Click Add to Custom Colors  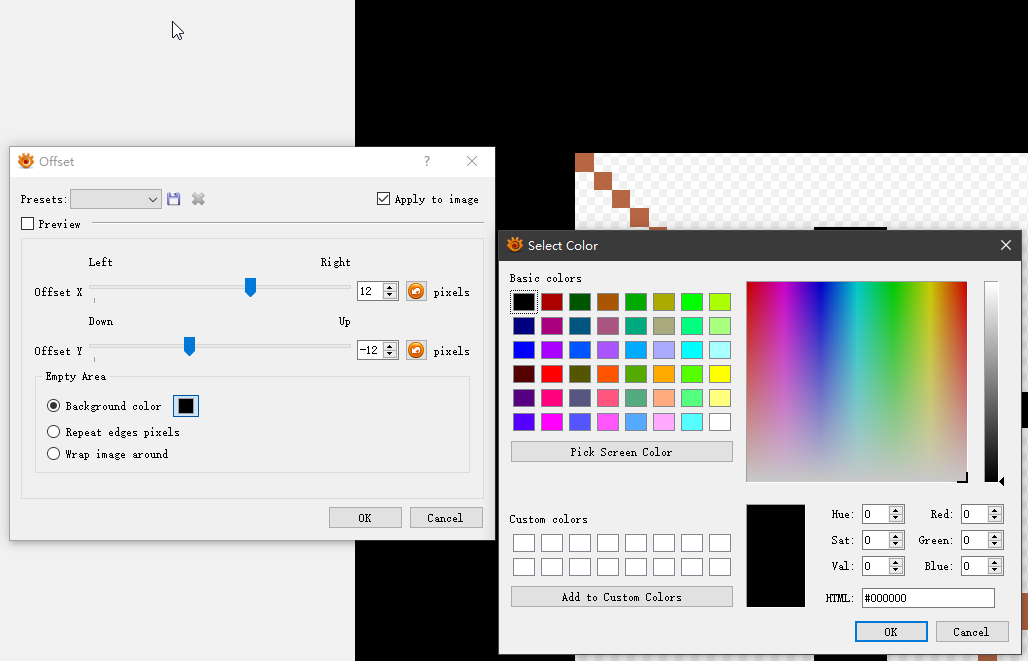(x=621, y=597)
